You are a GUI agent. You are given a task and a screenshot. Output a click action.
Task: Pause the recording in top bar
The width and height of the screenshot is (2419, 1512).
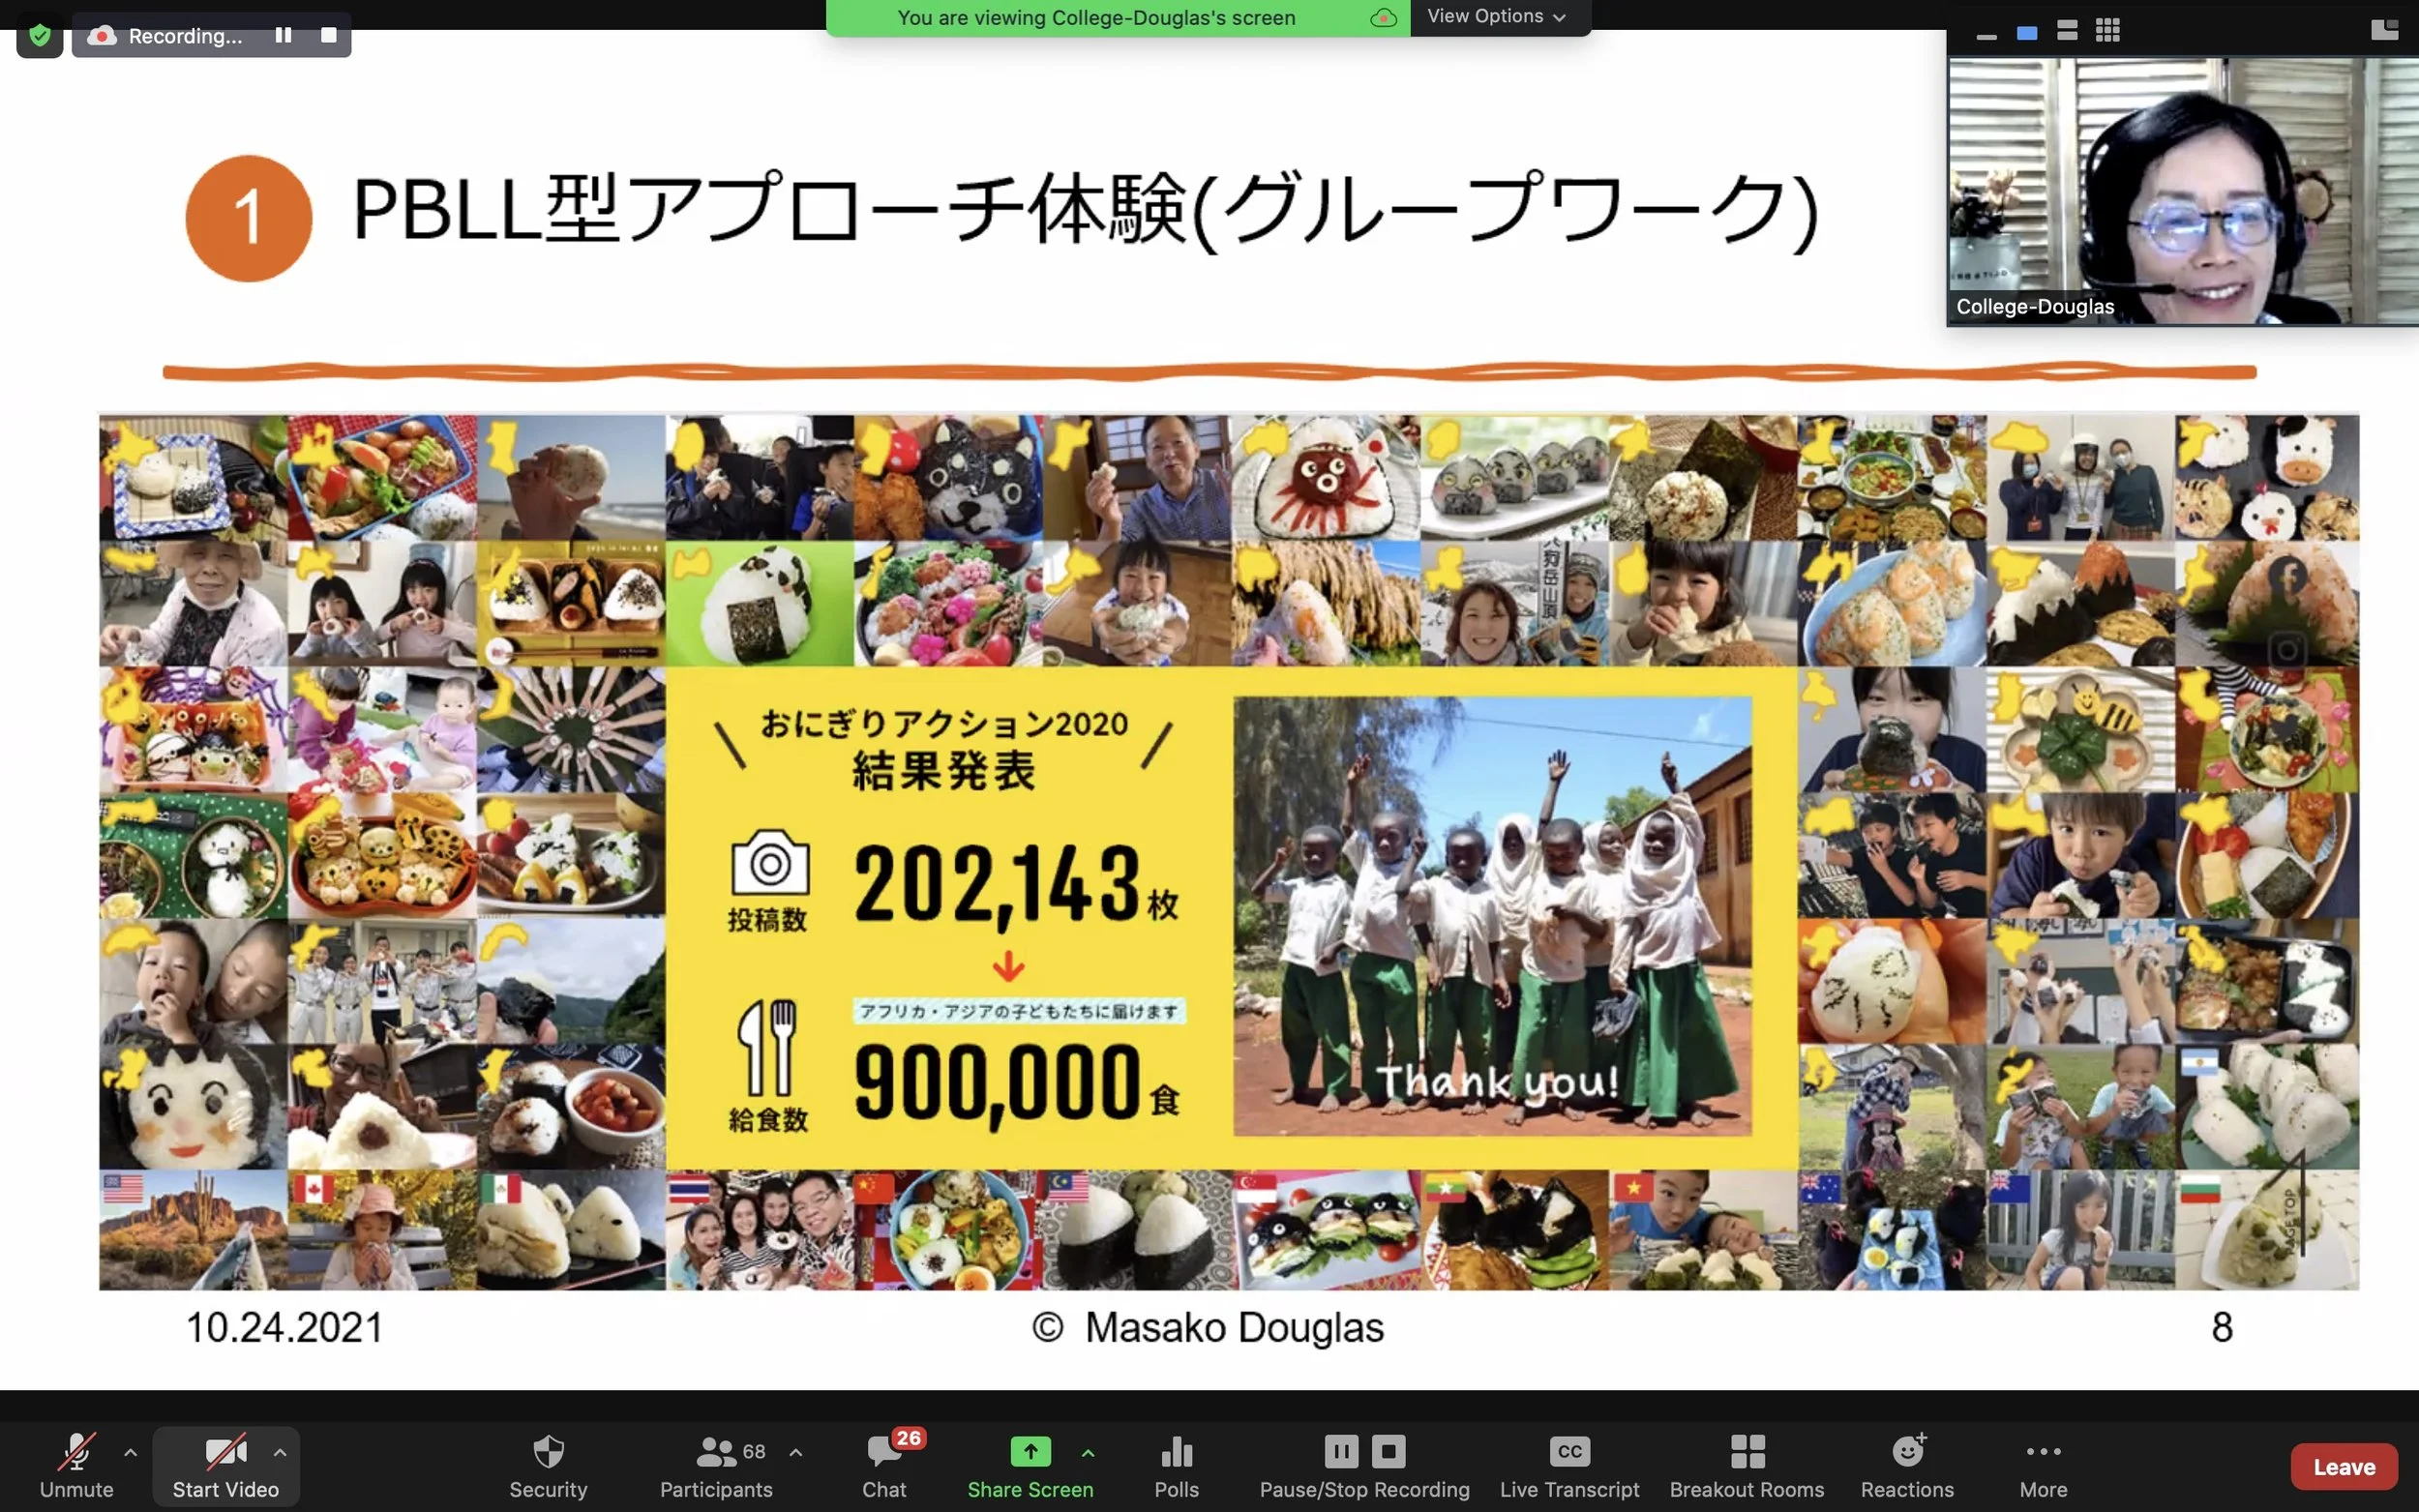click(x=284, y=35)
